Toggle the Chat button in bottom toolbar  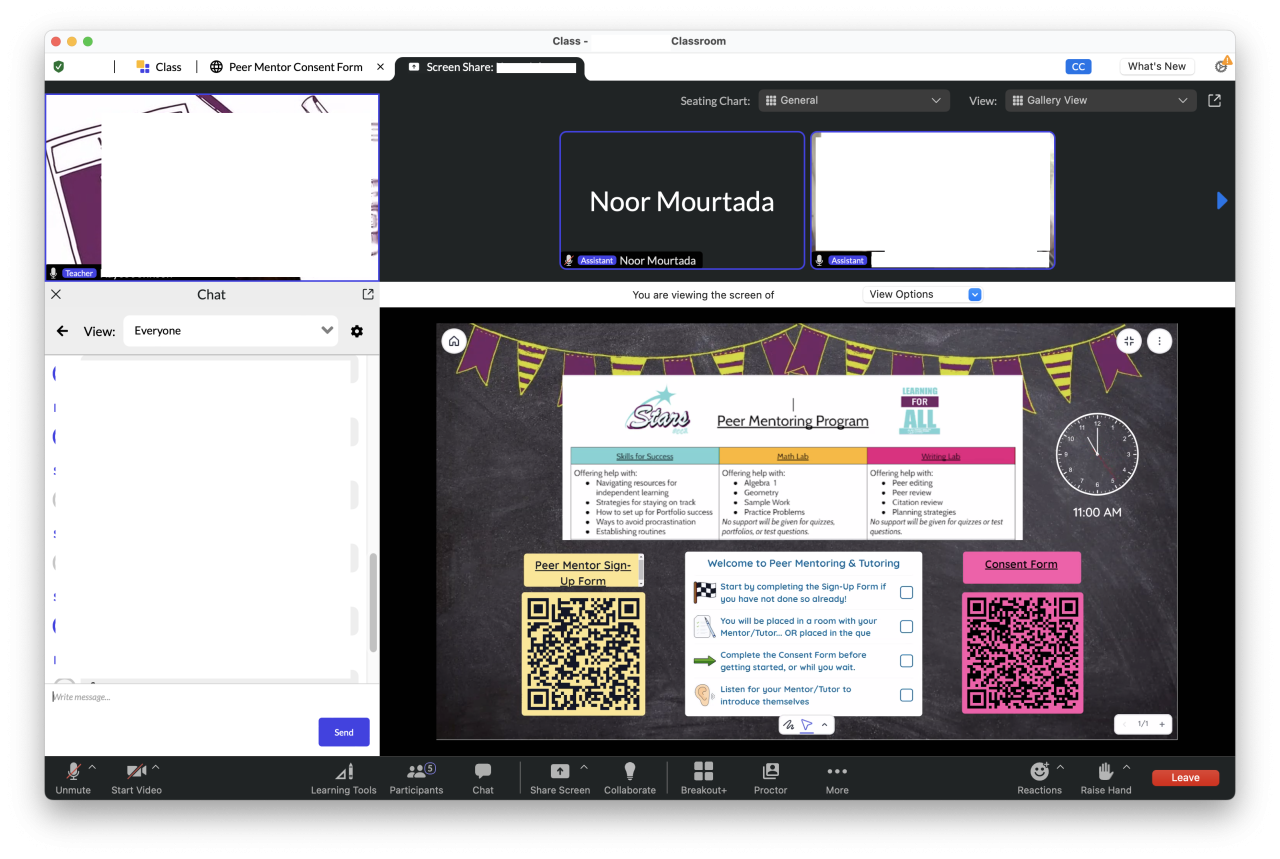[483, 777]
